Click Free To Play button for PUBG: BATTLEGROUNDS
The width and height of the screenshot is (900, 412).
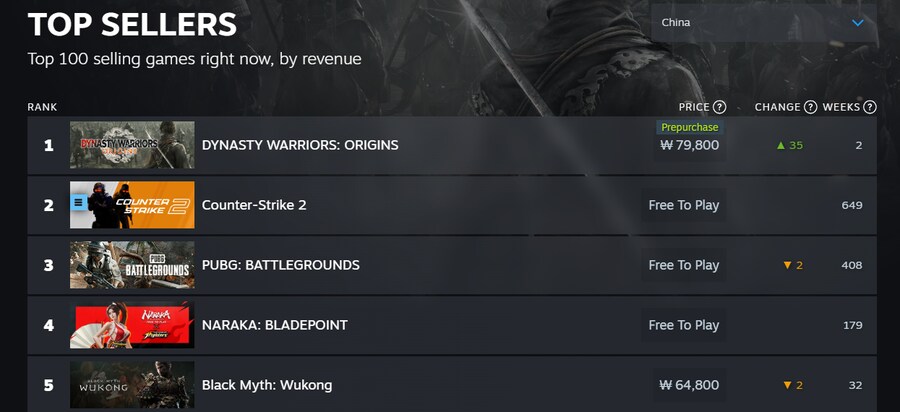click(684, 265)
